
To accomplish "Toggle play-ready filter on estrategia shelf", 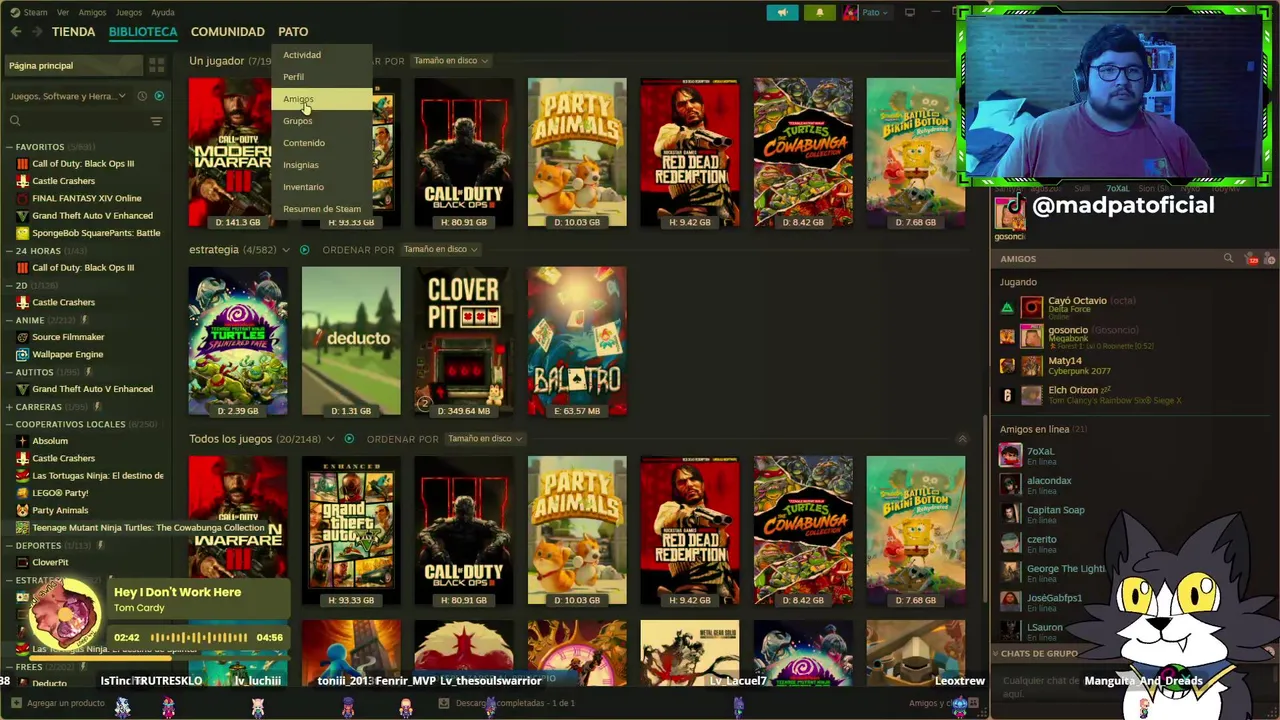I will click(305, 250).
